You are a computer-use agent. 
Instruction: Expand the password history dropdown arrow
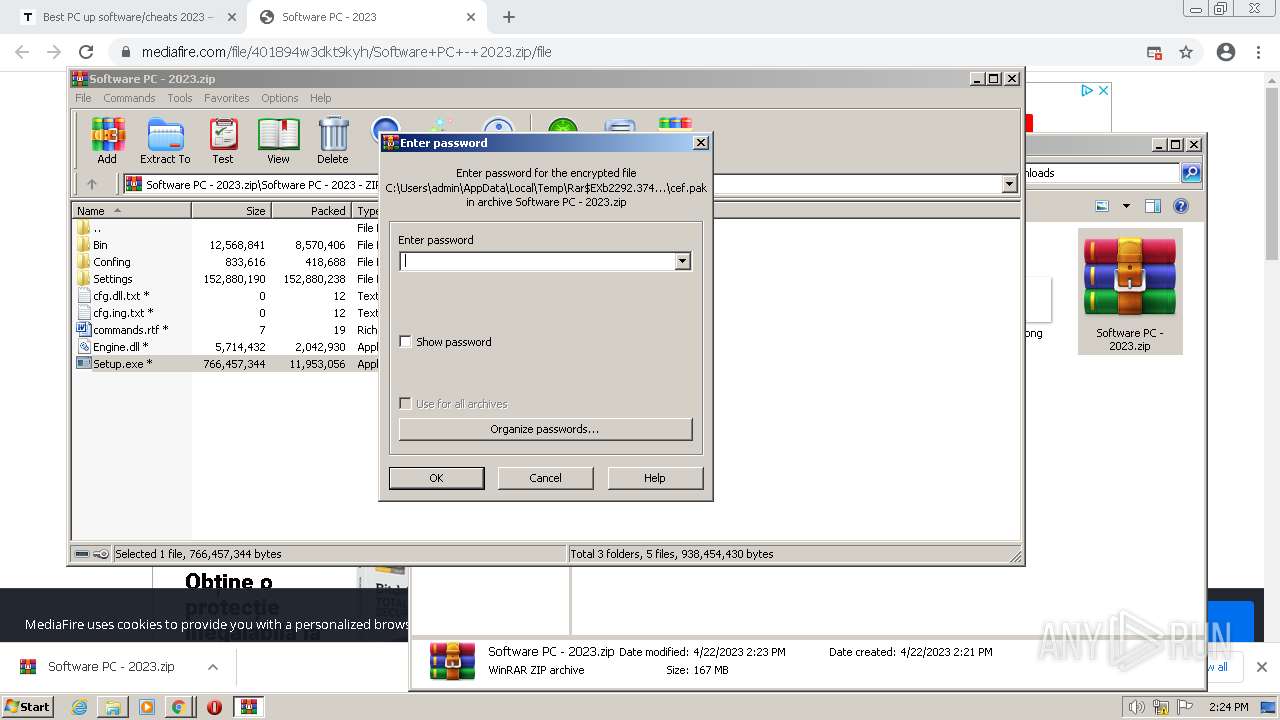(683, 261)
